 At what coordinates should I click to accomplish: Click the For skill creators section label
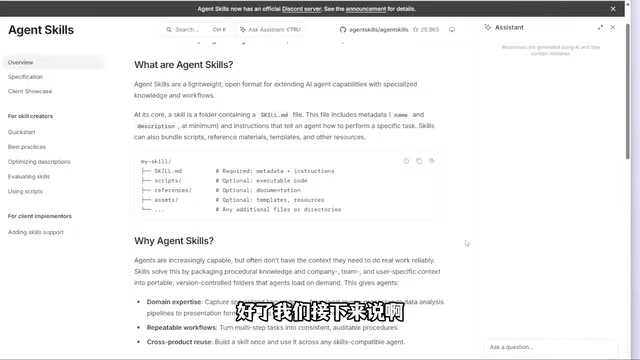[30, 116]
